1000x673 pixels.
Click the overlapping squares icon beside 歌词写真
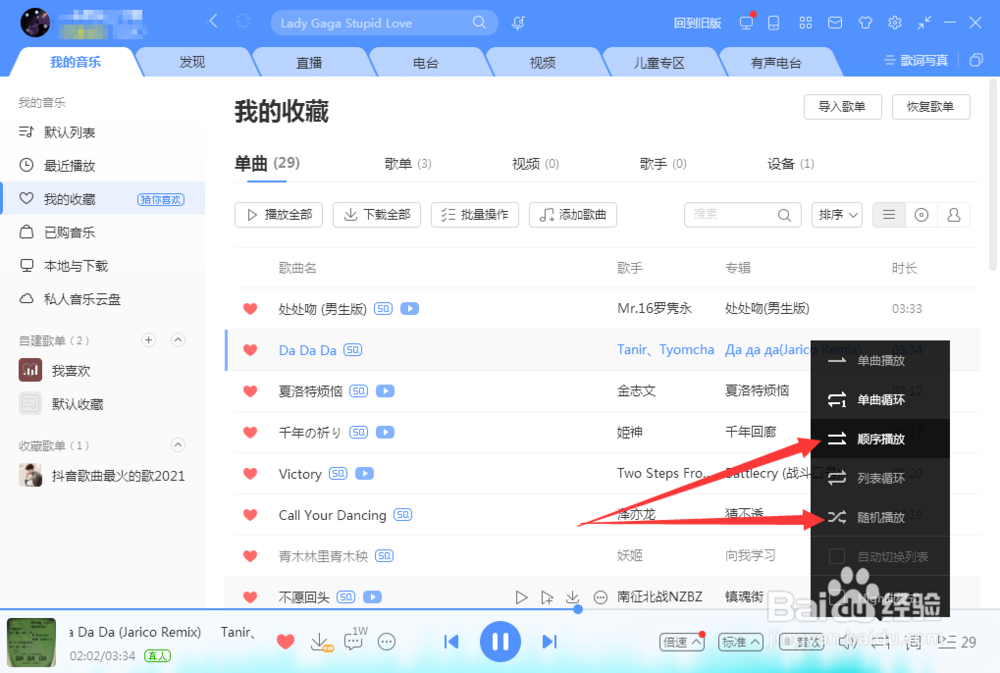(976, 60)
